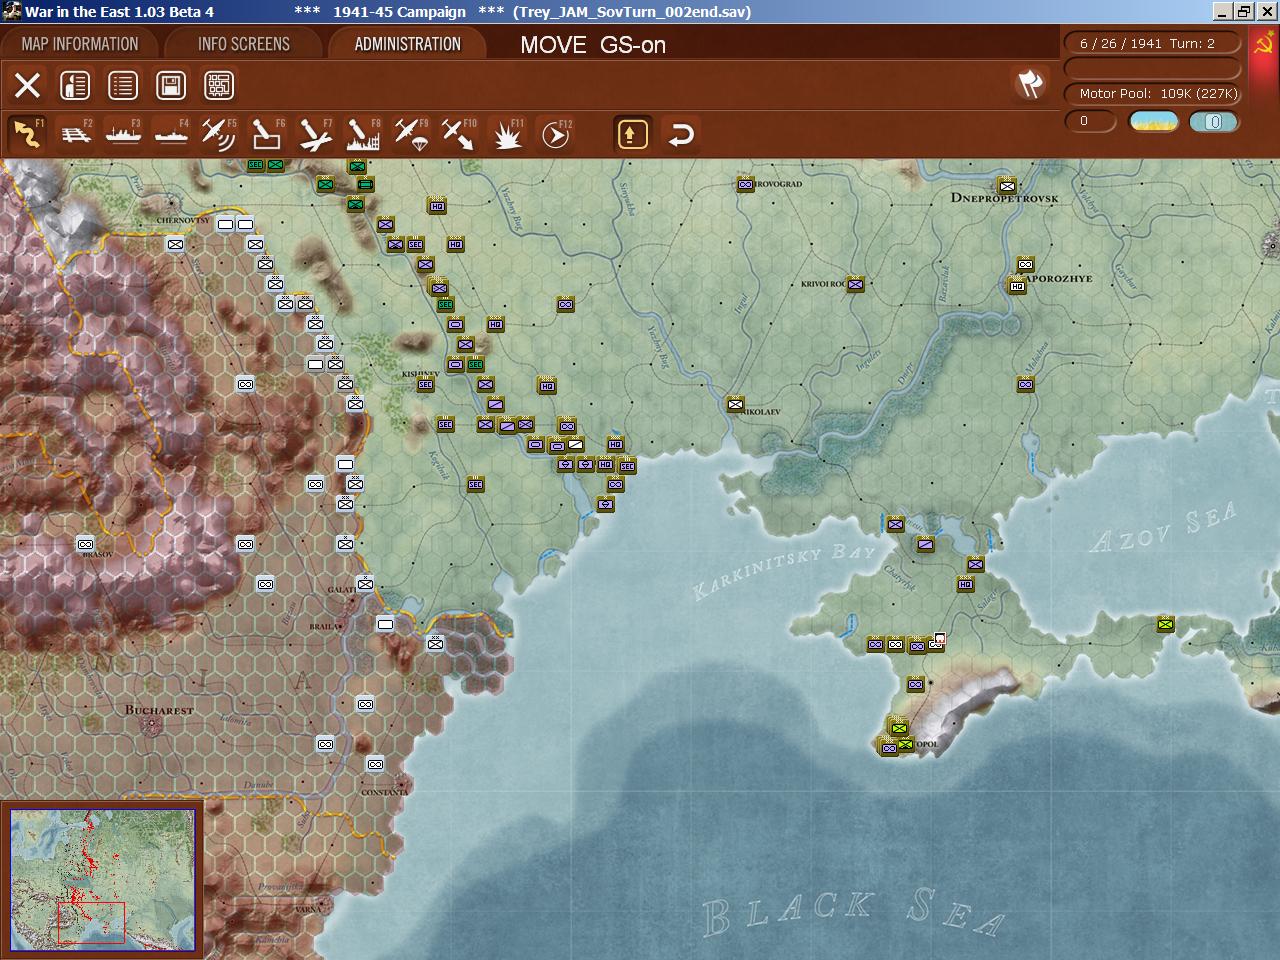Undo the last move with curved arrow
Image resolution: width=1280 pixels, height=960 pixels.
(681, 134)
